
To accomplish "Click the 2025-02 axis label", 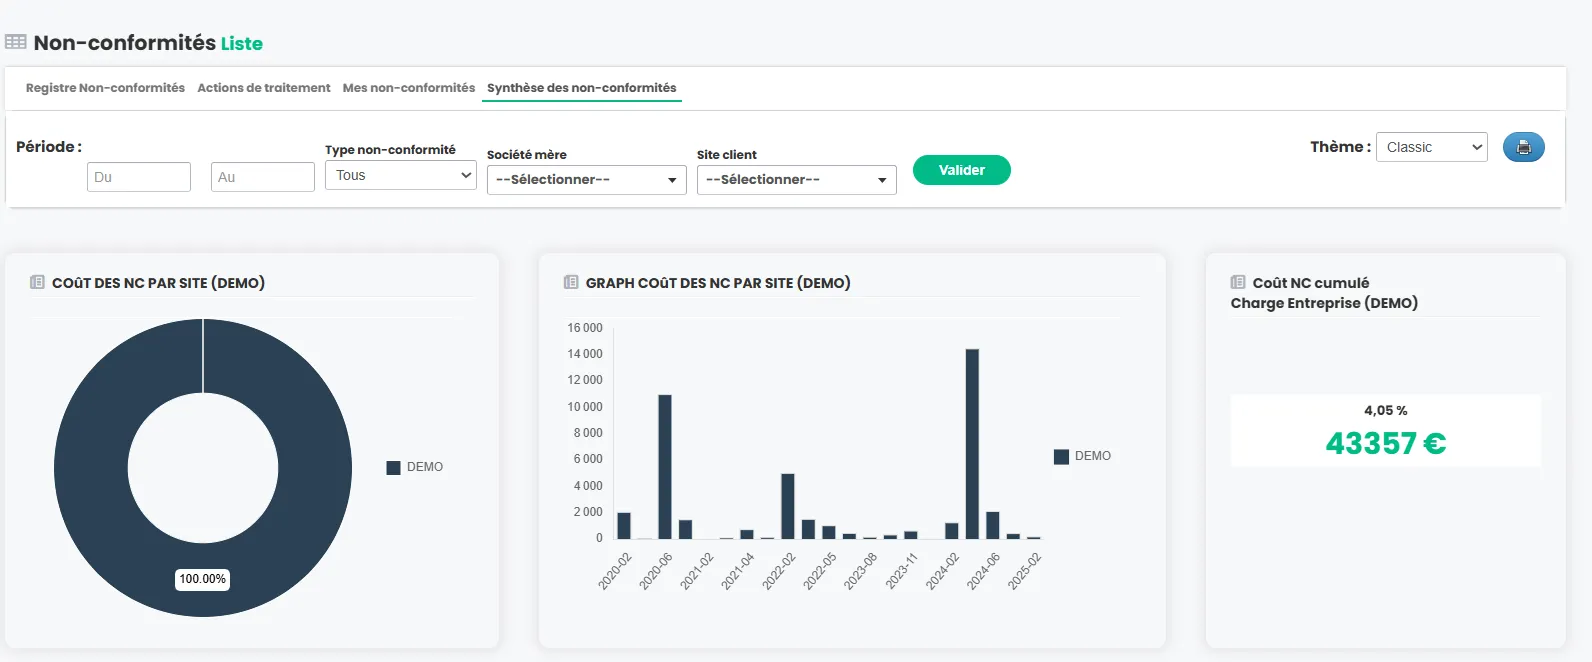I will pyautogui.click(x=1025, y=571).
